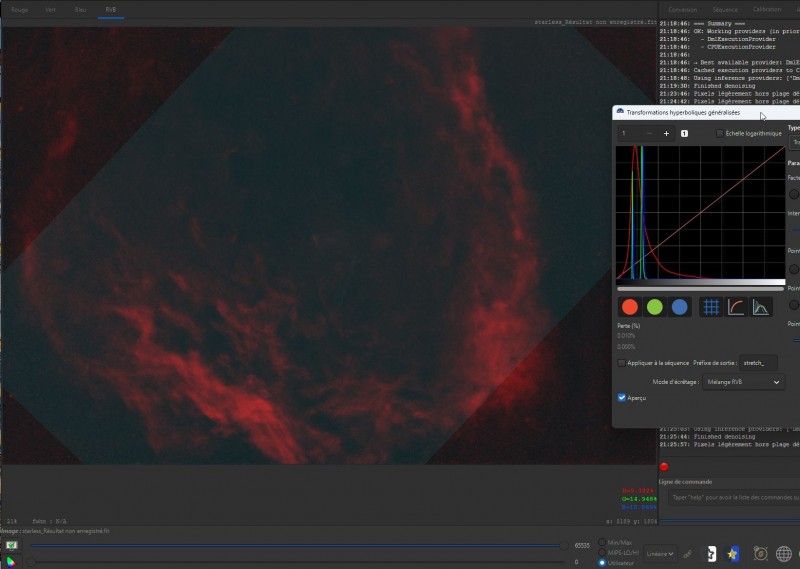Switch to the Rouge channel tab
The height and width of the screenshot is (569, 800).
pyautogui.click(x=19, y=10)
